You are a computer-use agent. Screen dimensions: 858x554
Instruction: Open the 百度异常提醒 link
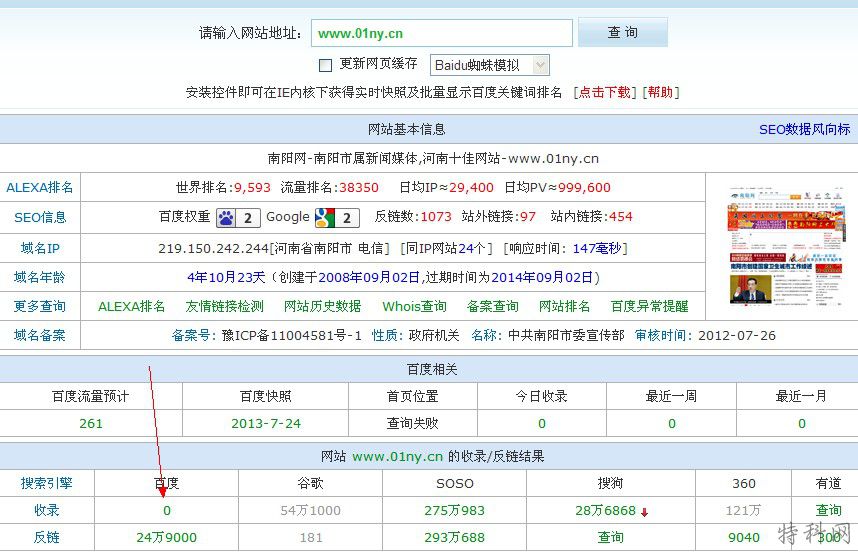(650, 306)
